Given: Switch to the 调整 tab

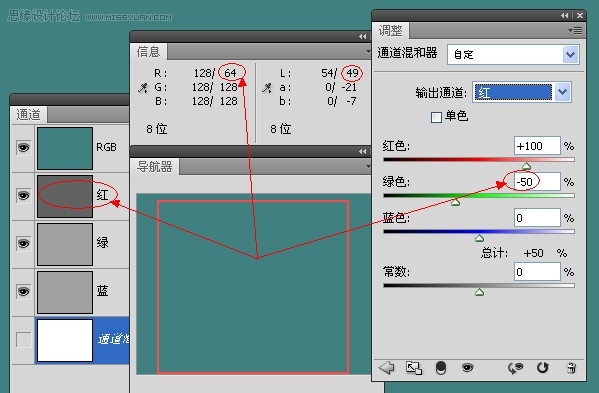Looking at the screenshot, I should (x=390, y=30).
